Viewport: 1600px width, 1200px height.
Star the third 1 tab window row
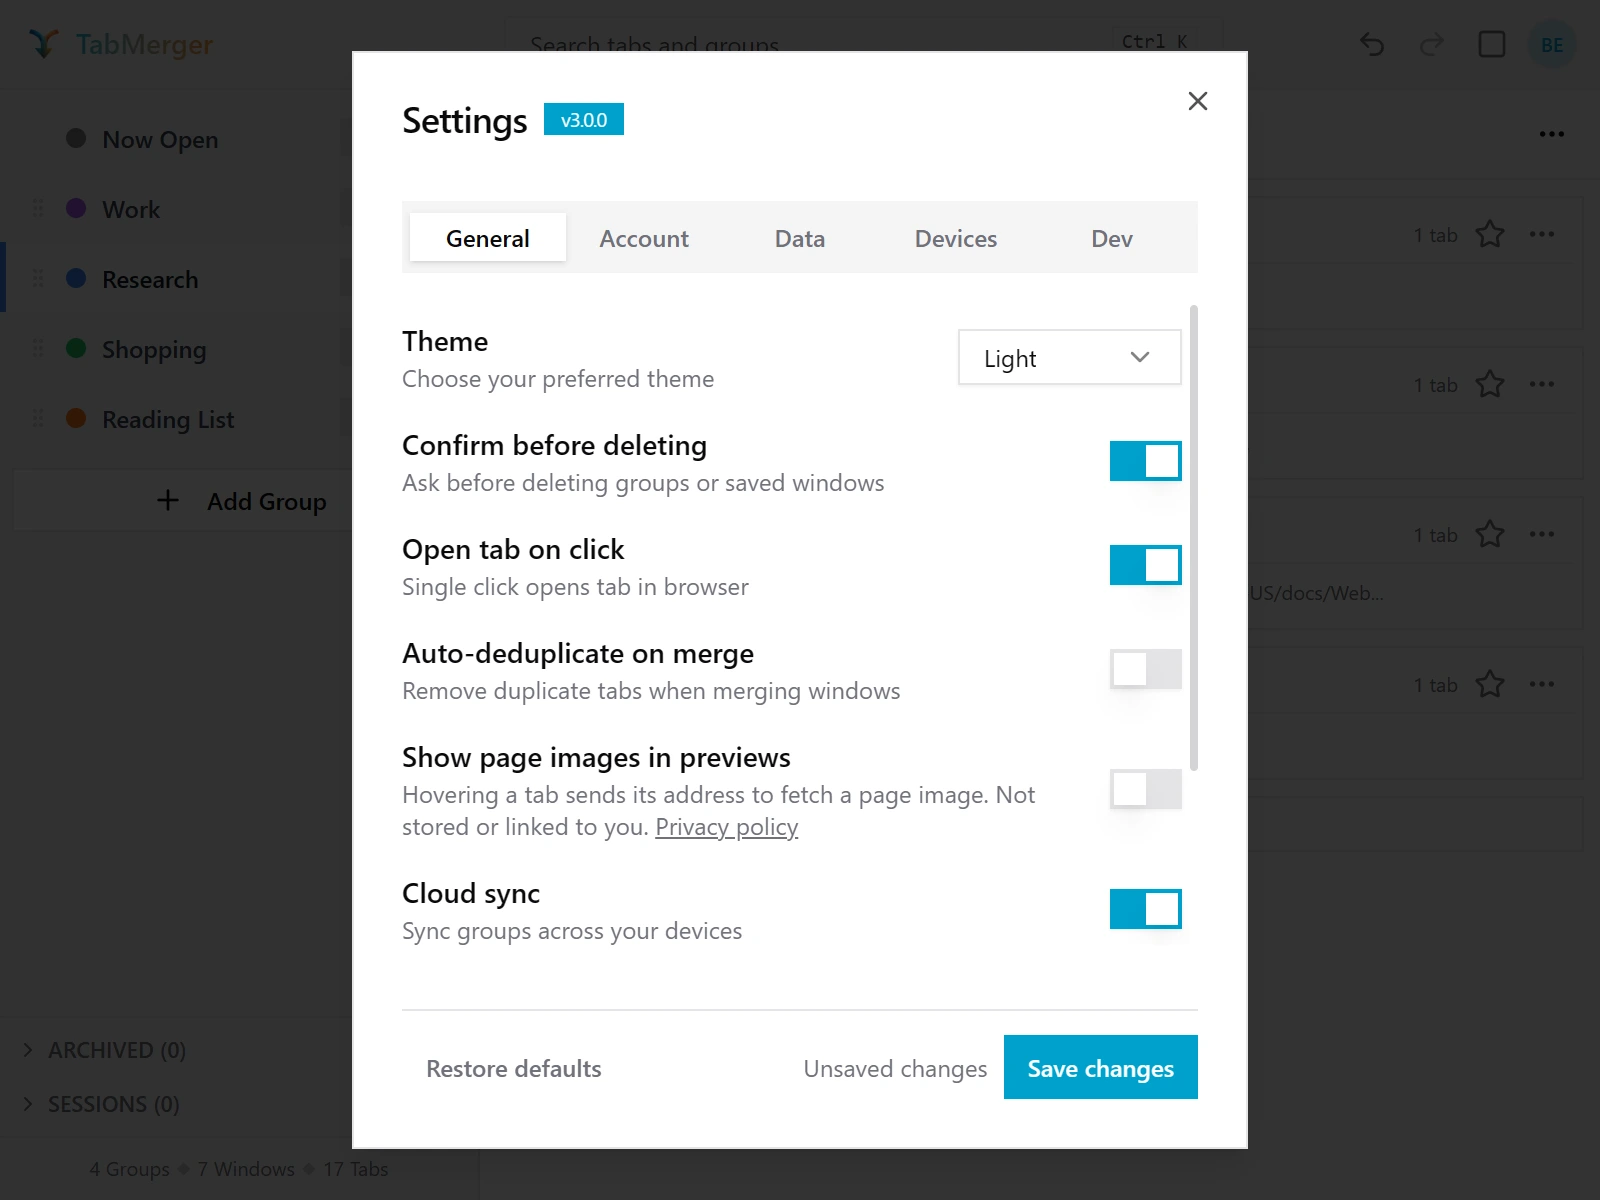1490,534
